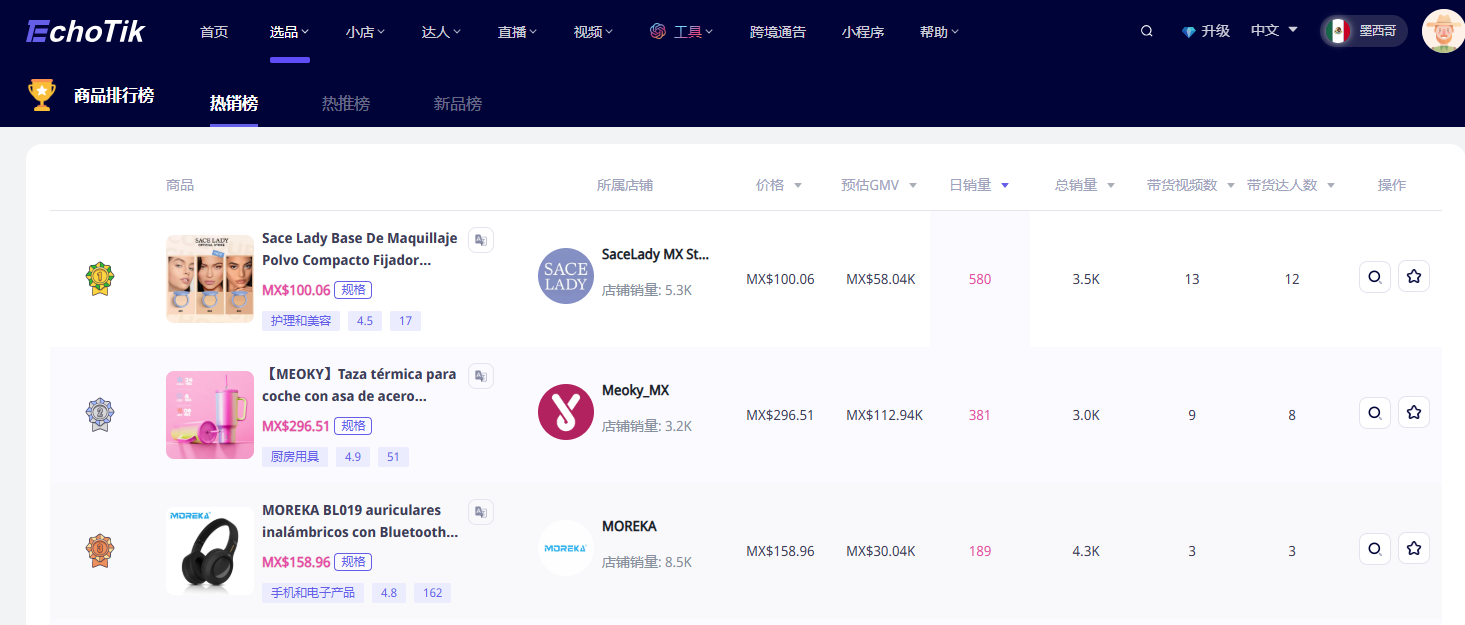Click translate icon for Sace Lady product
Screen dimensions: 1465x625
click(481, 240)
